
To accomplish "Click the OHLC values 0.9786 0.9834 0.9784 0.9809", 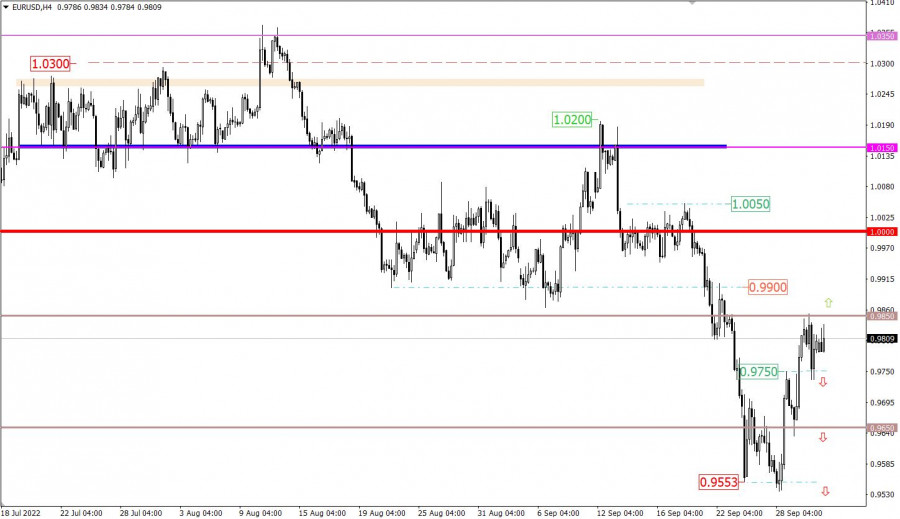I will coord(109,7).
